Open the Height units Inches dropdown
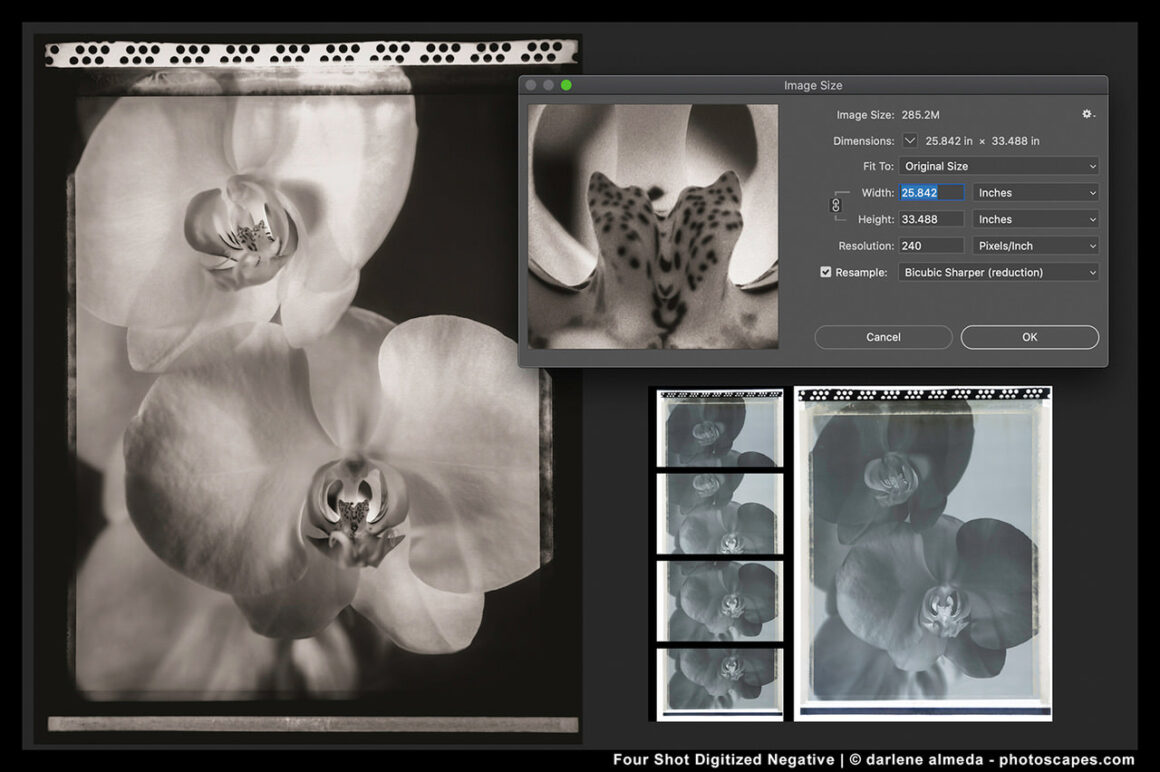Viewport: 1160px width, 772px height. 1035,219
